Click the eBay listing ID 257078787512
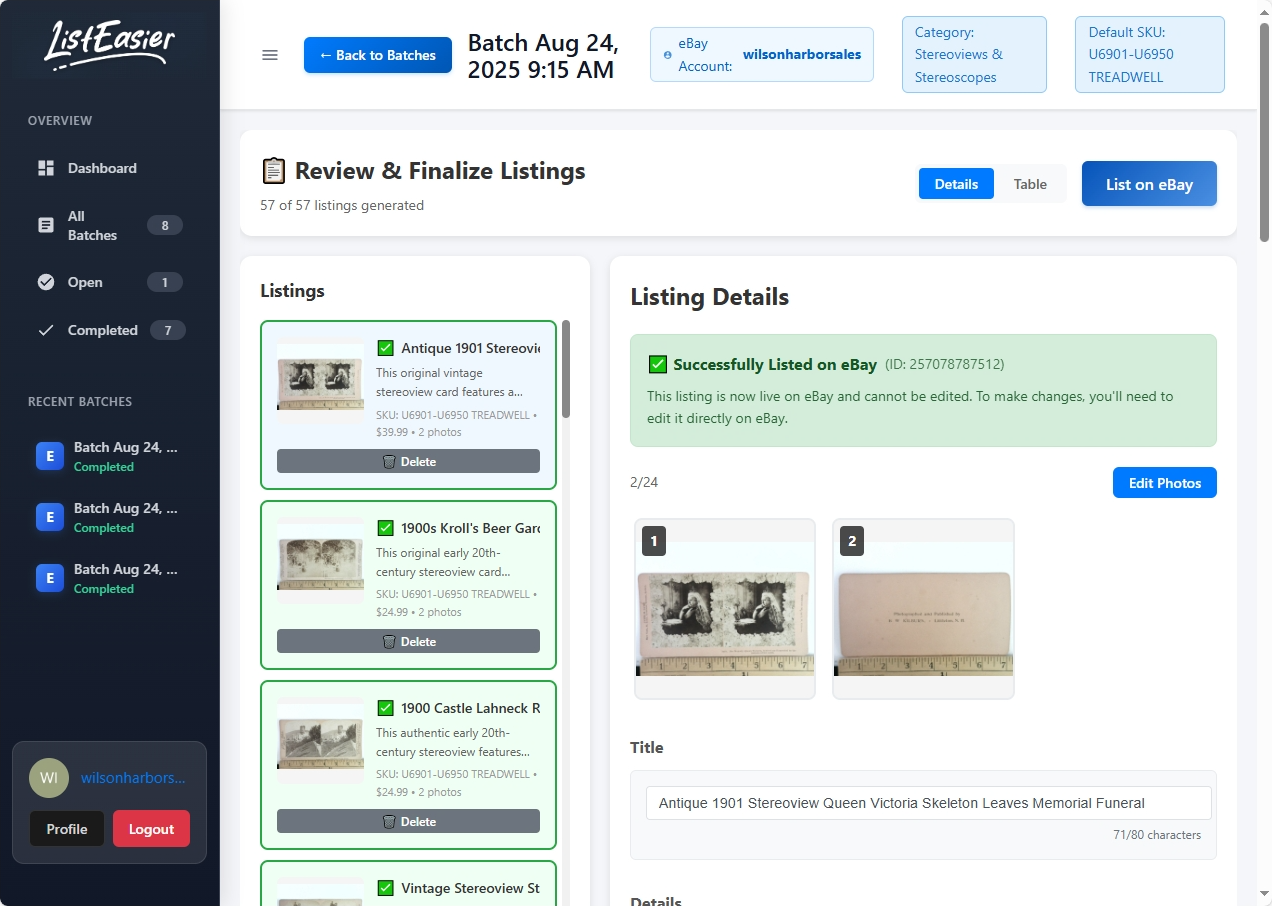 945,364
